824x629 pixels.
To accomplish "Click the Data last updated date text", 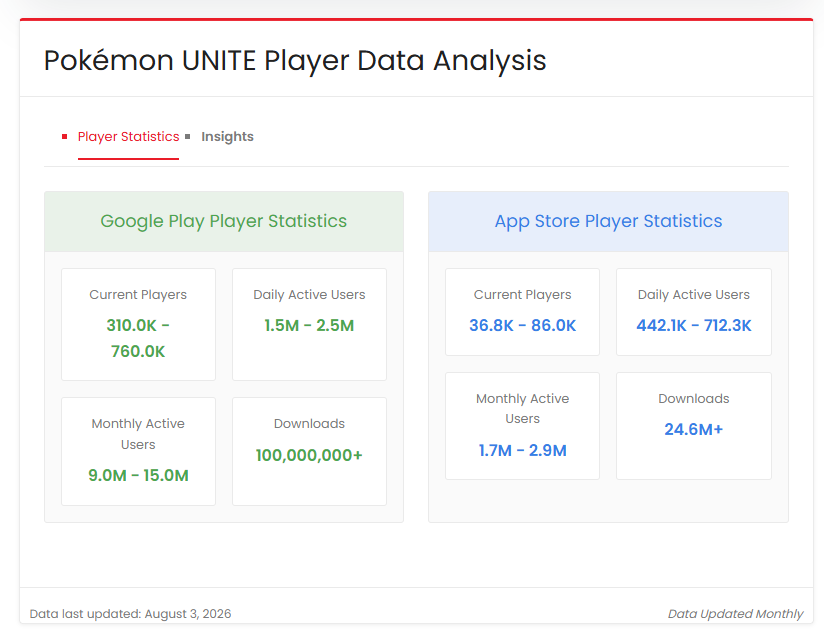I will pyautogui.click(x=130, y=614).
